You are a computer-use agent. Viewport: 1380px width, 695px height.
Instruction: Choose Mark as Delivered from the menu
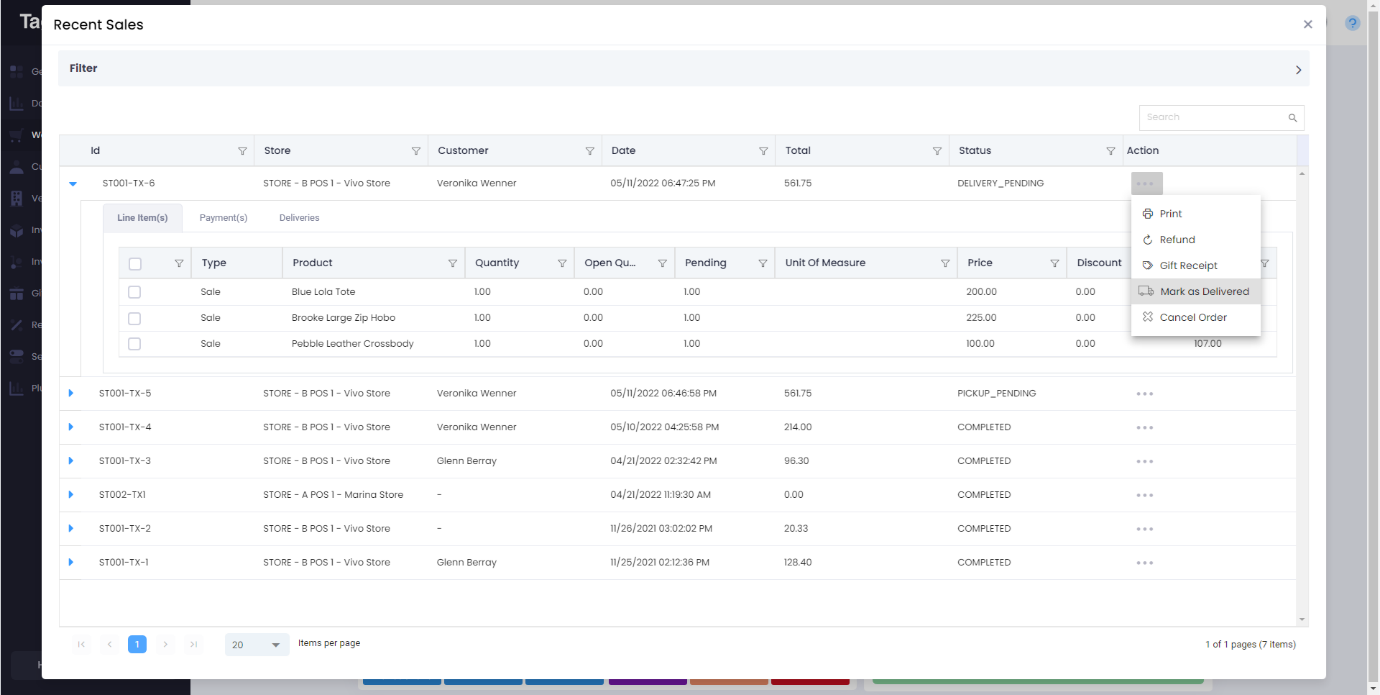coord(1203,292)
